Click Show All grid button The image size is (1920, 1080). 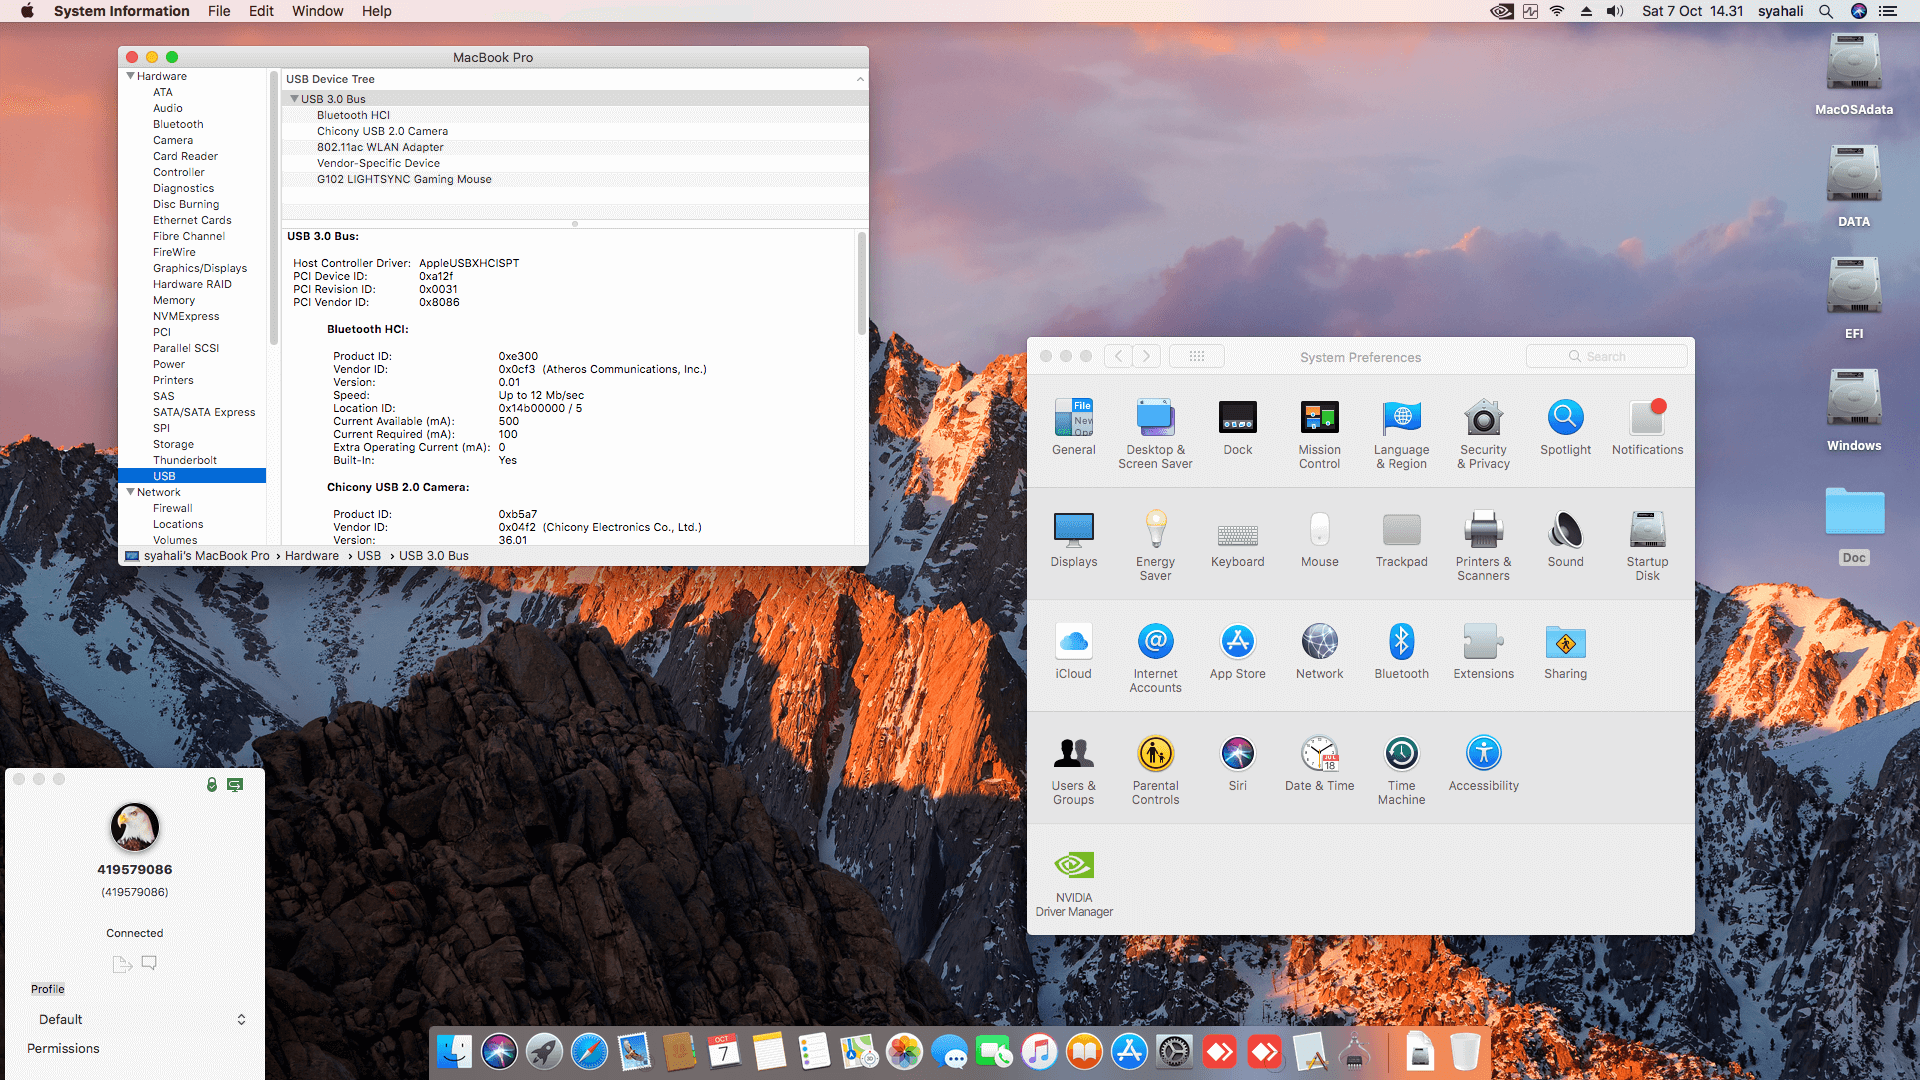1196,356
